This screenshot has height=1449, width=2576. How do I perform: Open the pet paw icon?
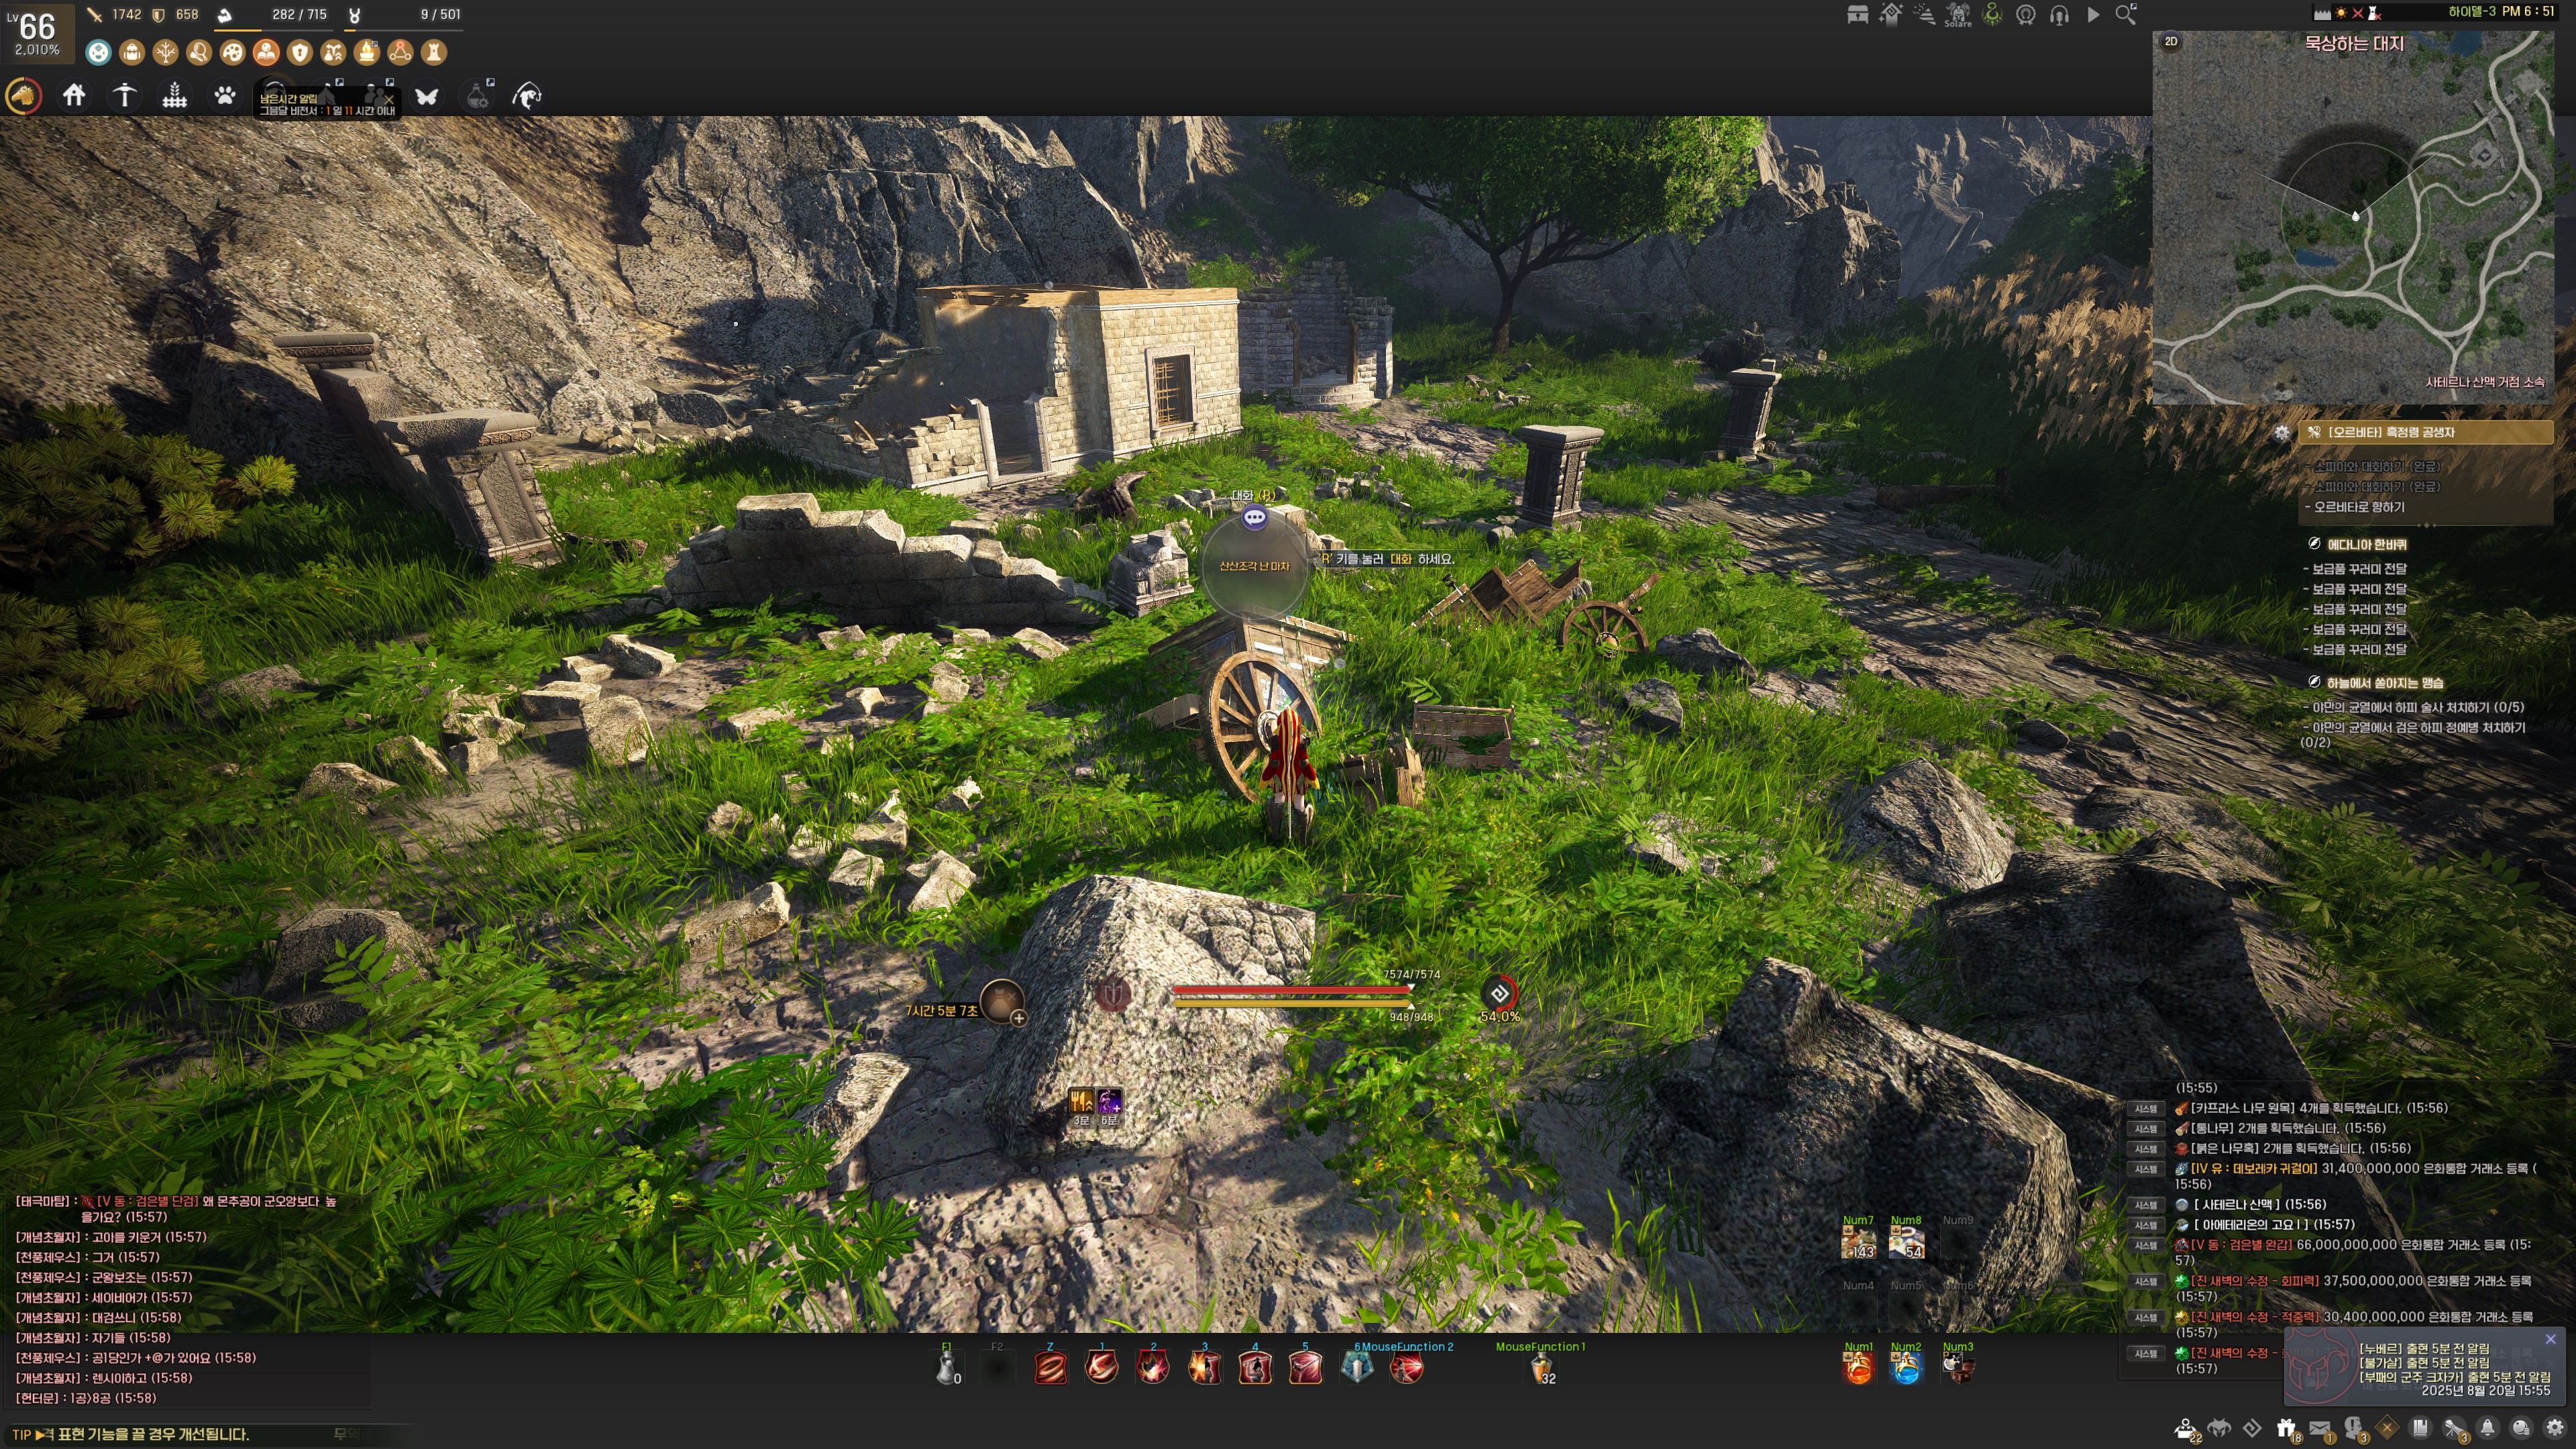click(x=225, y=96)
